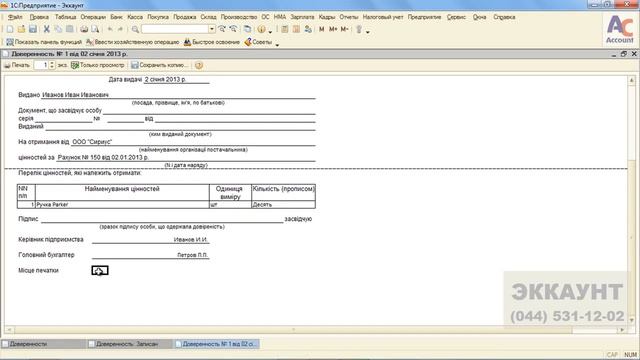Viewport: 640px width, 360px height.
Task: Click the M- memory subtract button
Action: tap(344, 29)
